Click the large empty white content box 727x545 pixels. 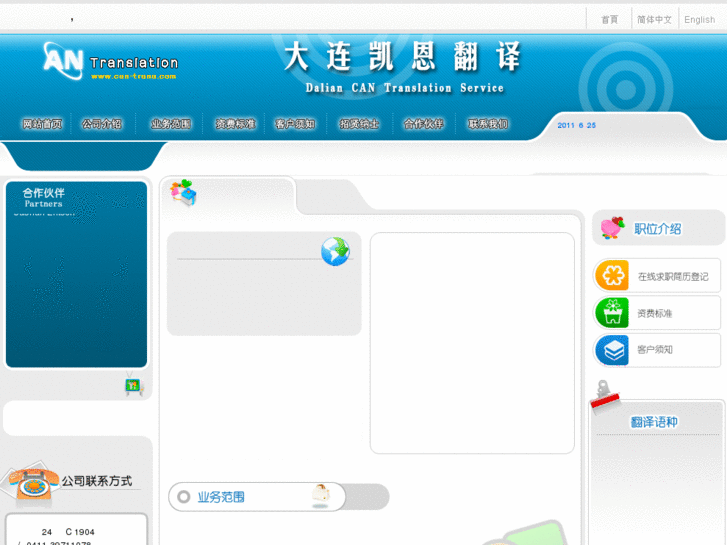pyautogui.click(x=472, y=343)
